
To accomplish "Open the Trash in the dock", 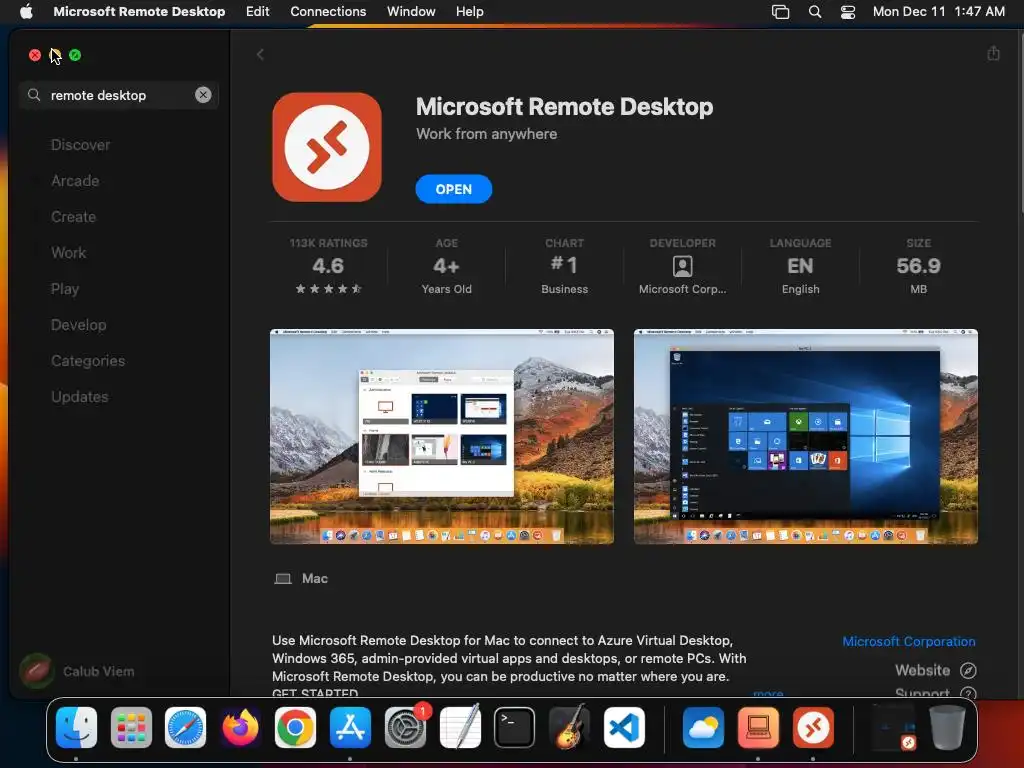I will [x=947, y=727].
